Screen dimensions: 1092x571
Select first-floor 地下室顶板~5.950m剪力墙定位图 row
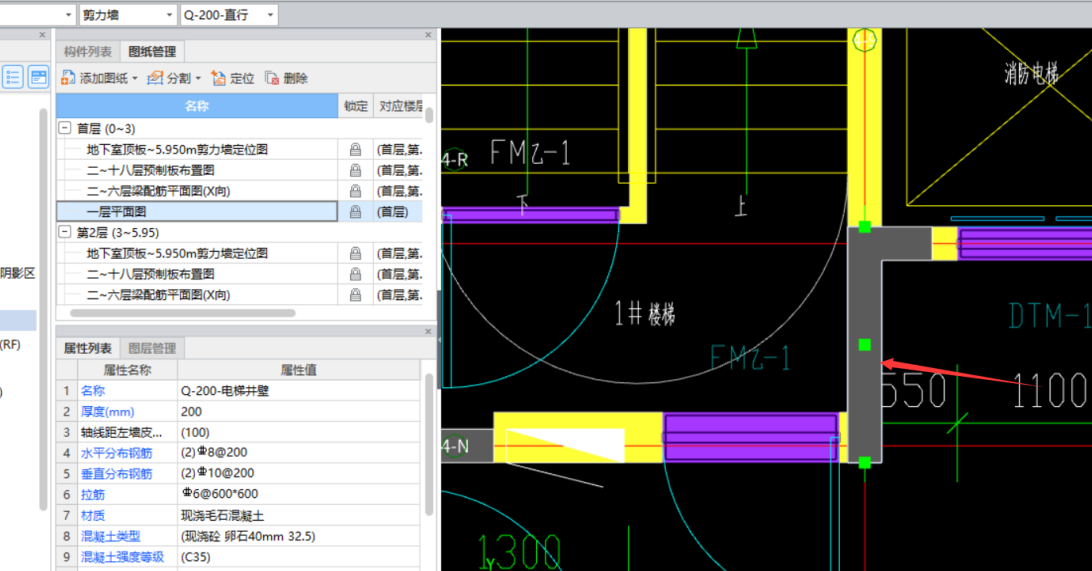197,150
